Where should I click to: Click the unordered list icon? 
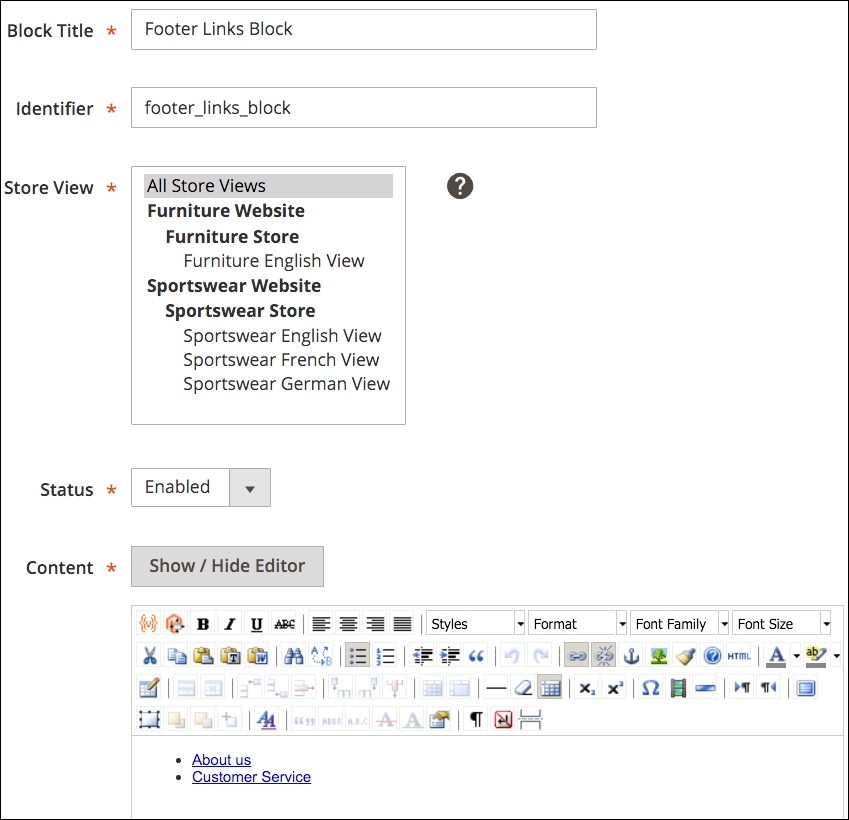(356, 657)
